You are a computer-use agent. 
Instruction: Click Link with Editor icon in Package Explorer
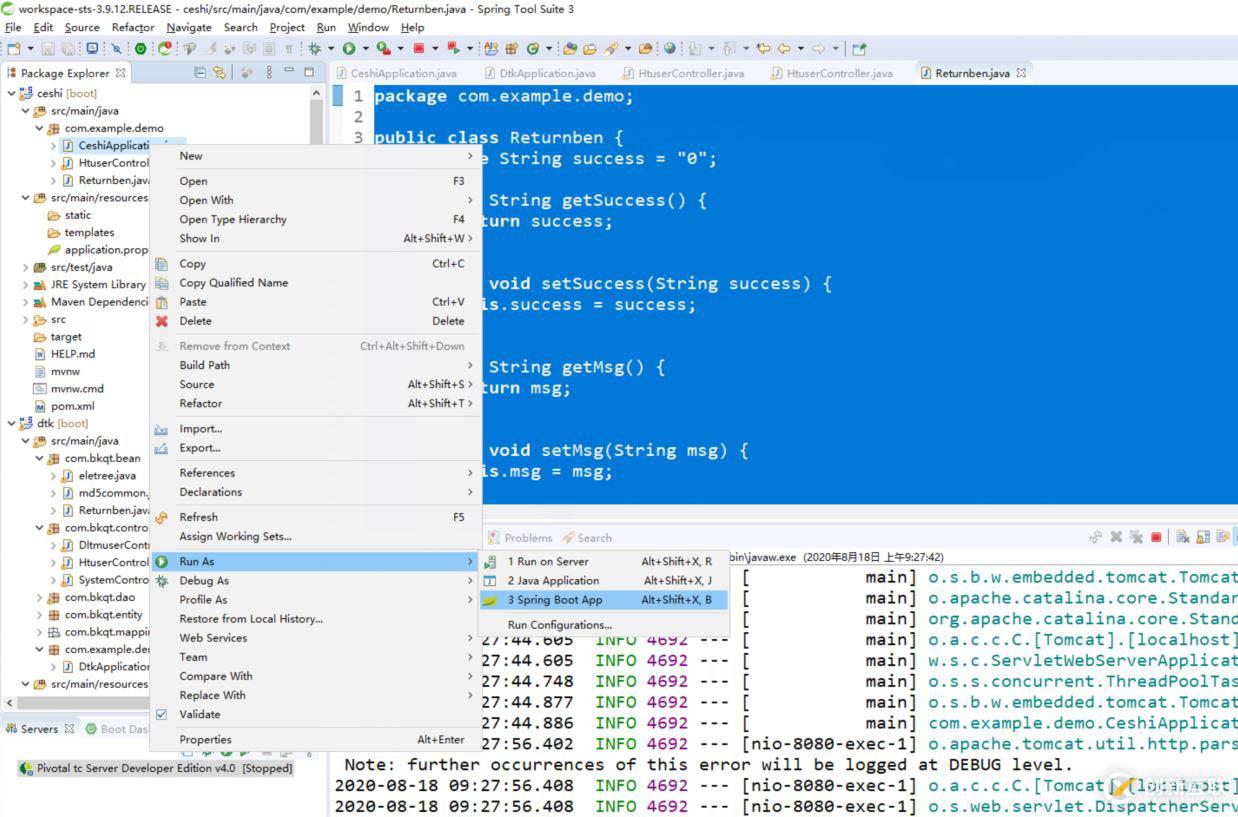click(219, 72)
